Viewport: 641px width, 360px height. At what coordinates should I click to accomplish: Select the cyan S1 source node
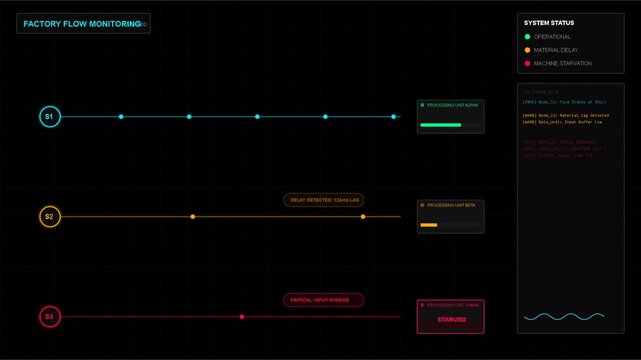click(50, 116)
